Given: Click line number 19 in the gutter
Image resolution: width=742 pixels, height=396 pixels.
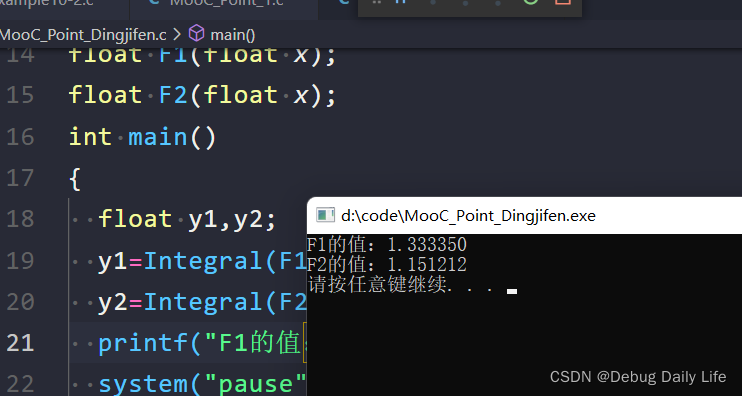Looking at the screenshot, I should click(x=20, y=261).
